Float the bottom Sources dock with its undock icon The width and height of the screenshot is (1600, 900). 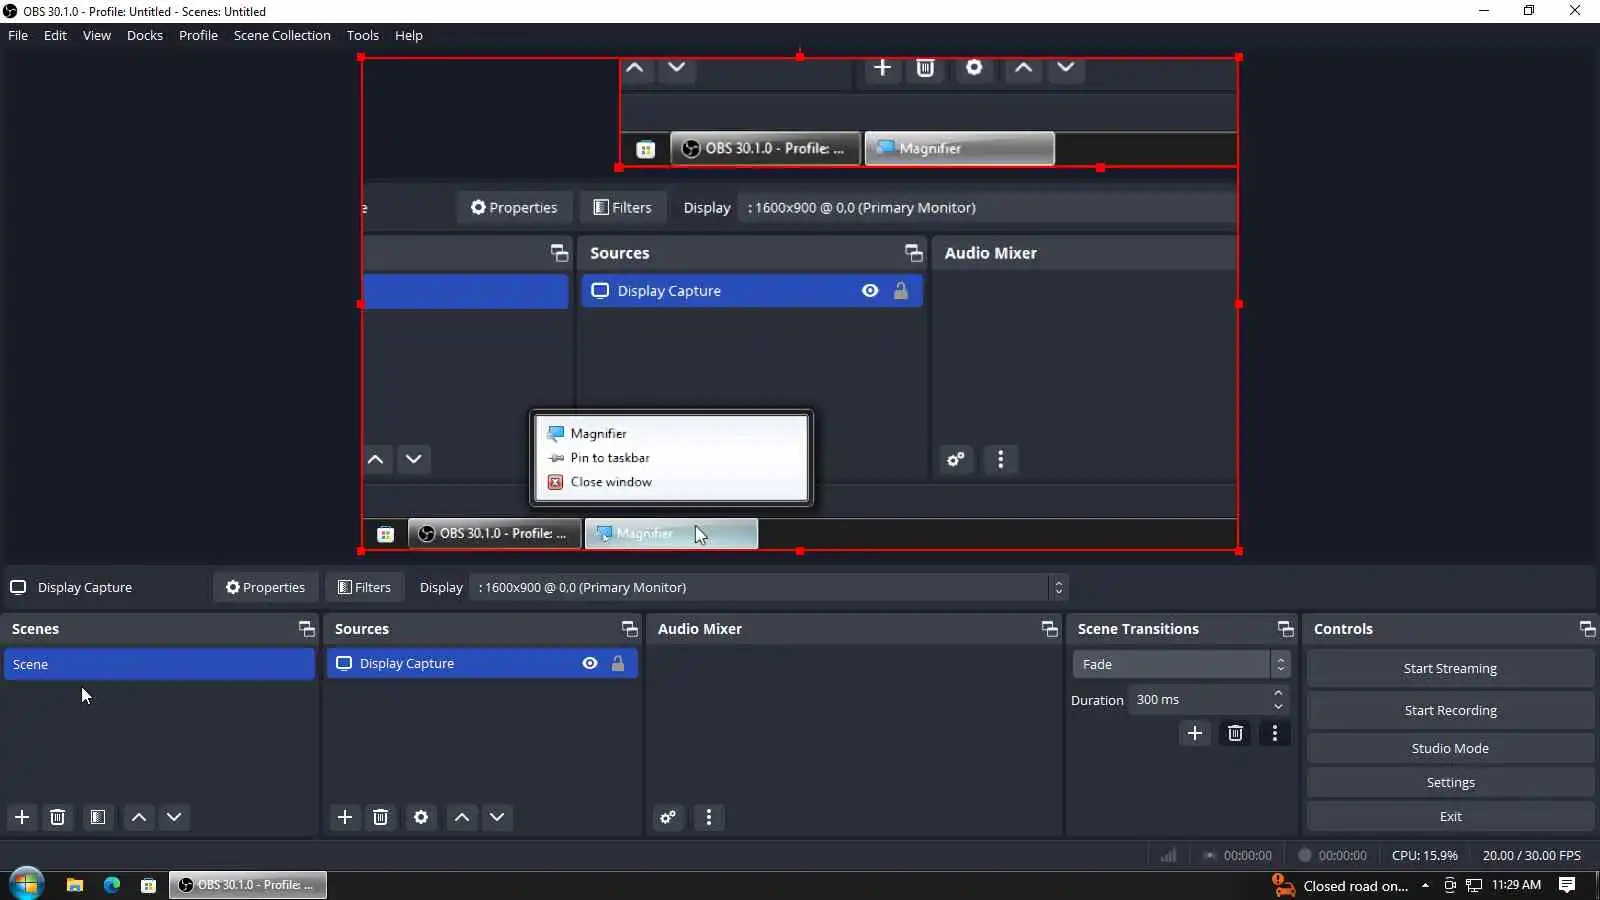pos(629,629)
